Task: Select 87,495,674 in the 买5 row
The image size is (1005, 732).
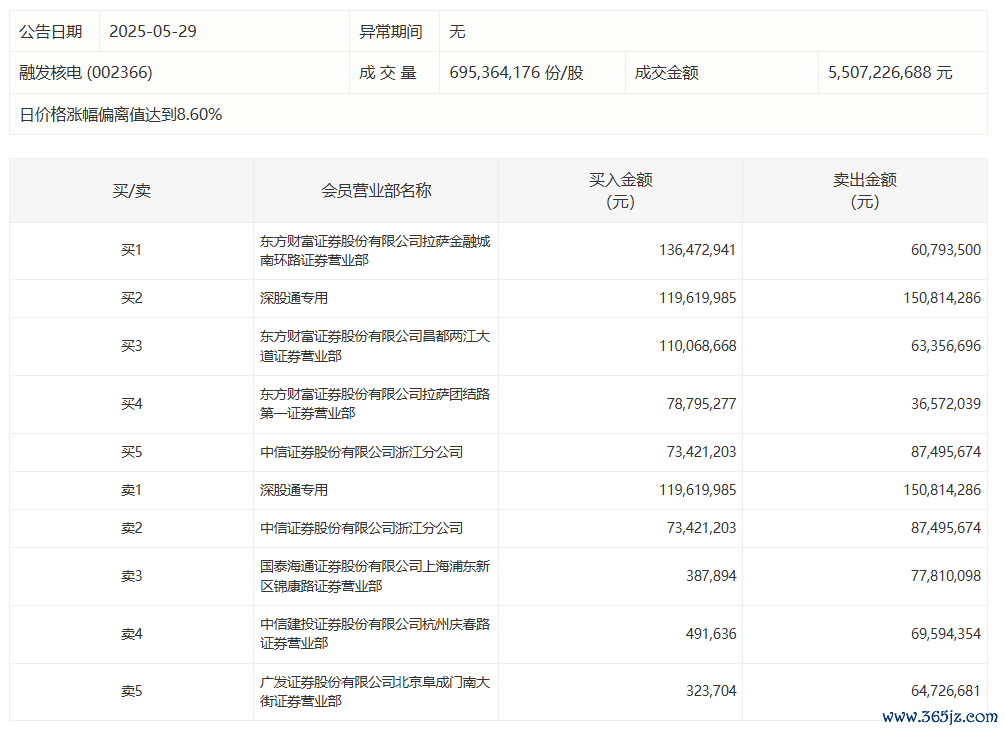Action: pos(946,452)
